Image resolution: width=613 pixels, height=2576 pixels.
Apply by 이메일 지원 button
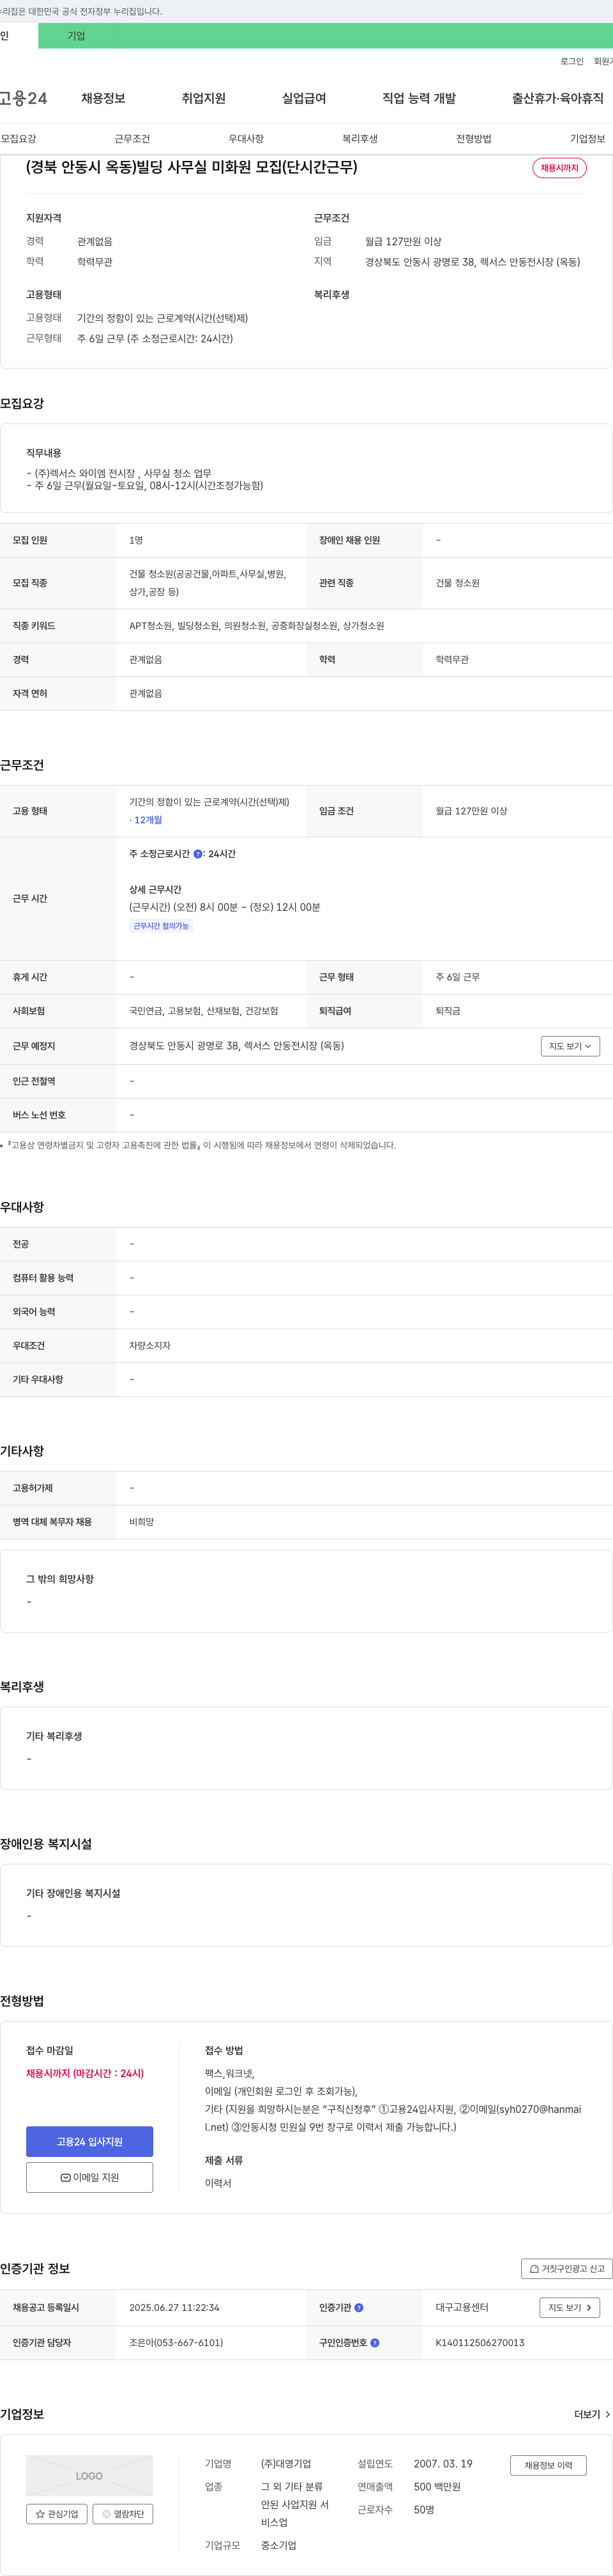[x=89, y=2177]
